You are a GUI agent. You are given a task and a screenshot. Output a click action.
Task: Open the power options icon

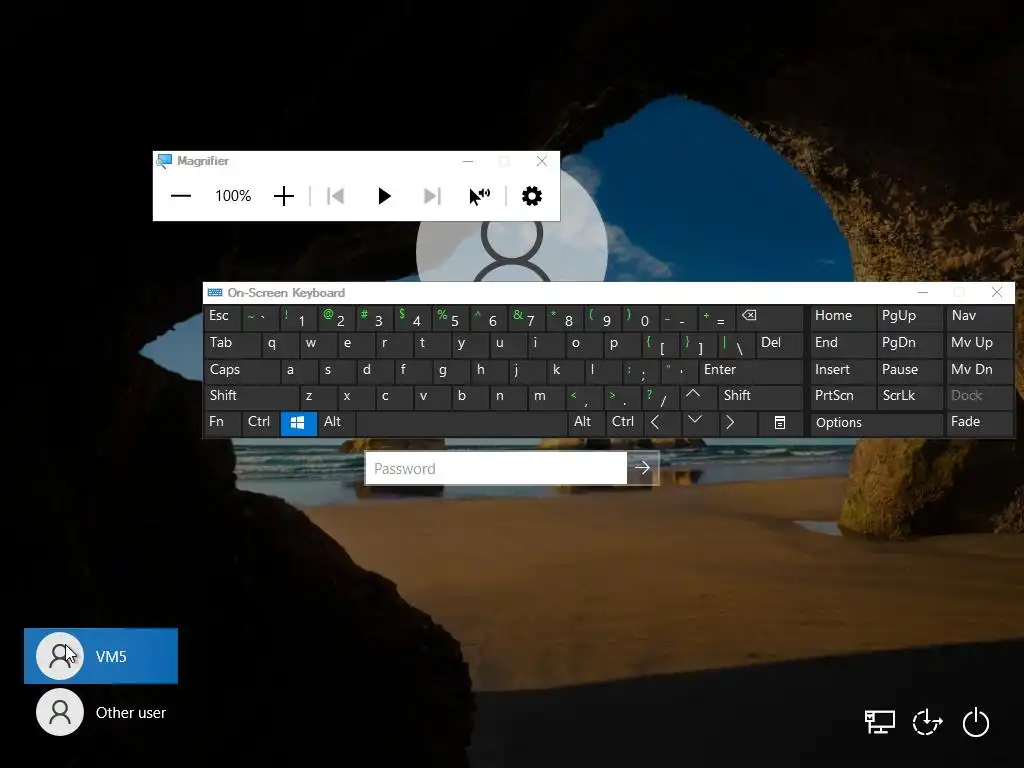tap(976, 722)
